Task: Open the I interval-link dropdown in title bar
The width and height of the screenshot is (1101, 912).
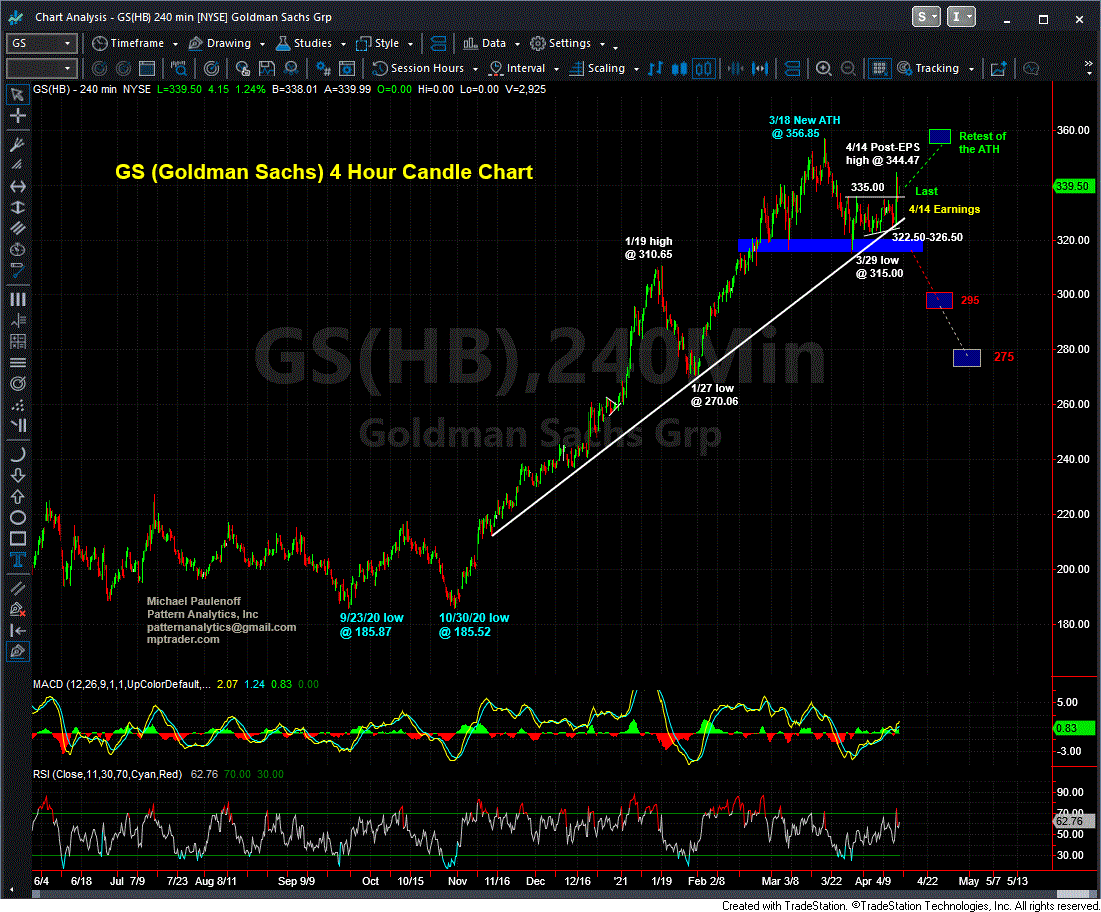Action: pyautogui.click(x=961, y=17)
